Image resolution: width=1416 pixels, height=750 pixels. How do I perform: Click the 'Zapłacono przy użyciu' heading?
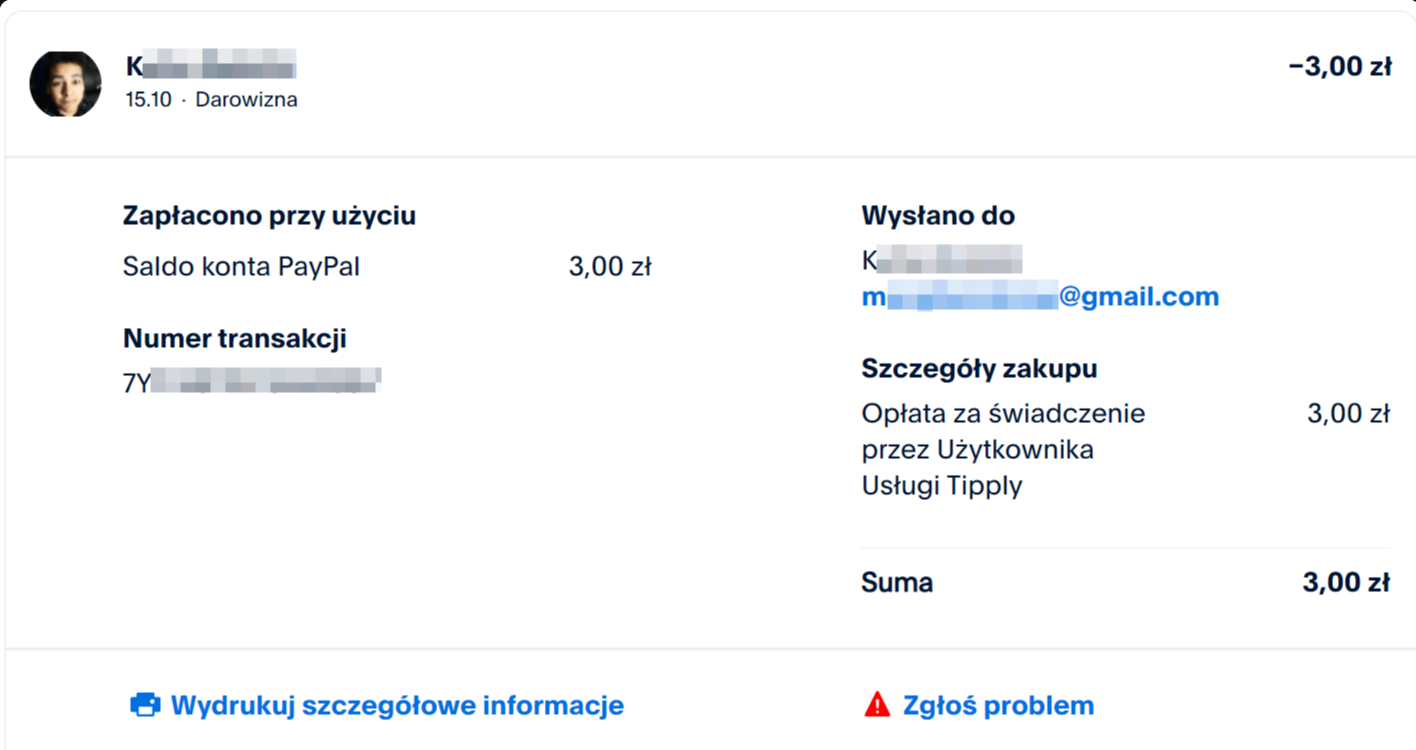click(269, 215)
